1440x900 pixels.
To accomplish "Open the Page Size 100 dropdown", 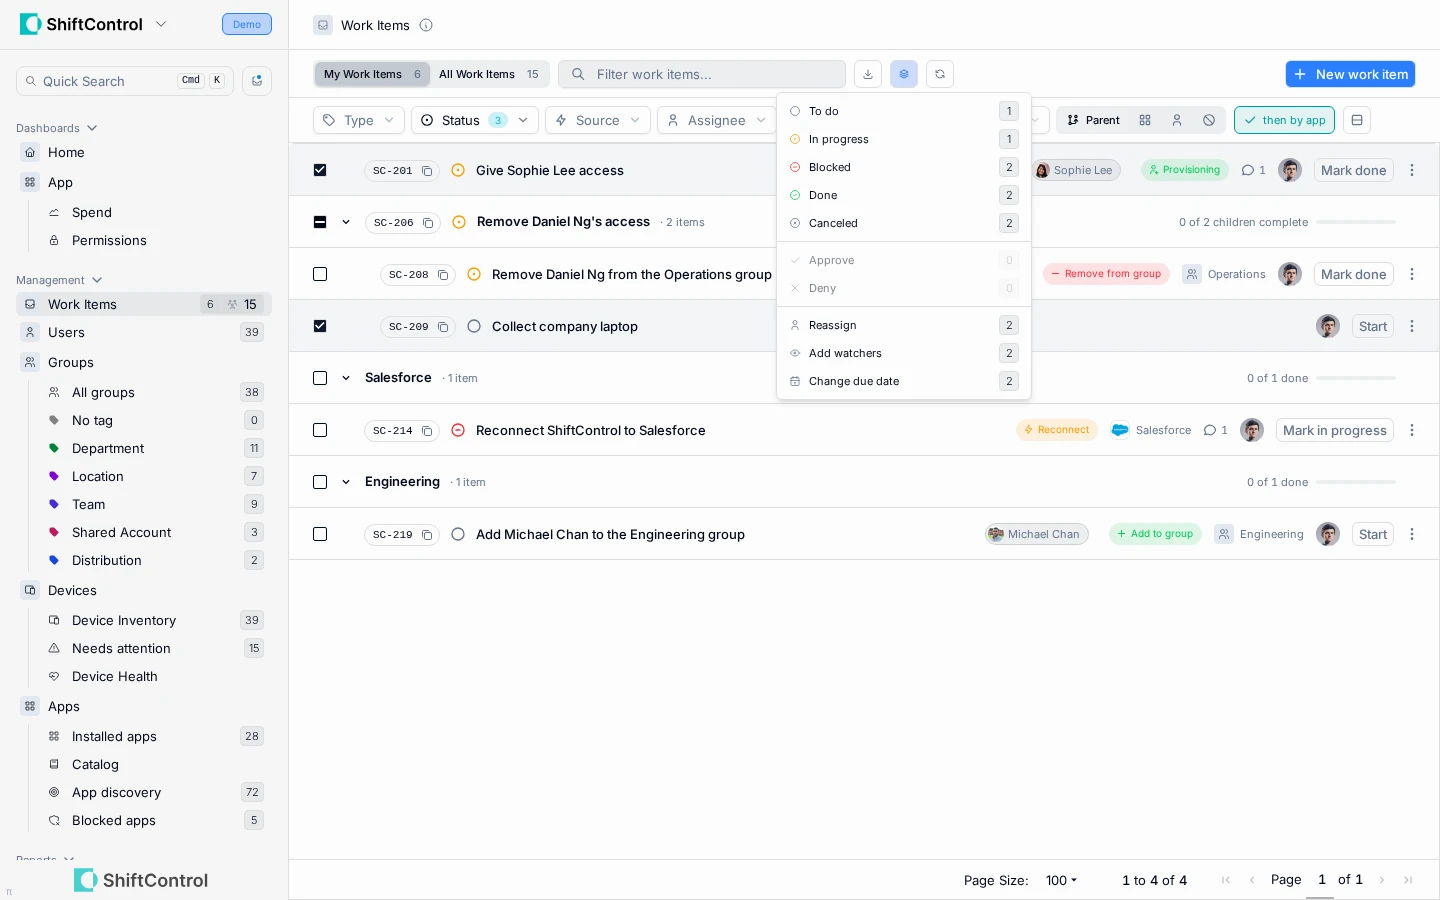I will pos(1061,880).
